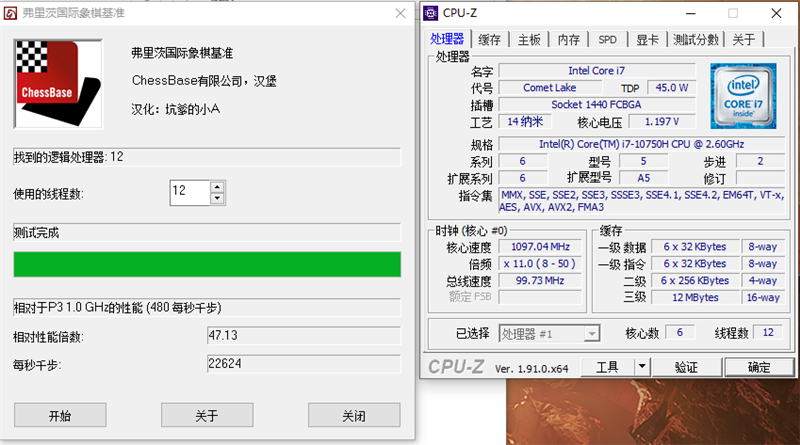This screenshot has width=800, height=445.
Task: Click the L2 cache 6 x 256 KBytes
Action: (695, 280)
